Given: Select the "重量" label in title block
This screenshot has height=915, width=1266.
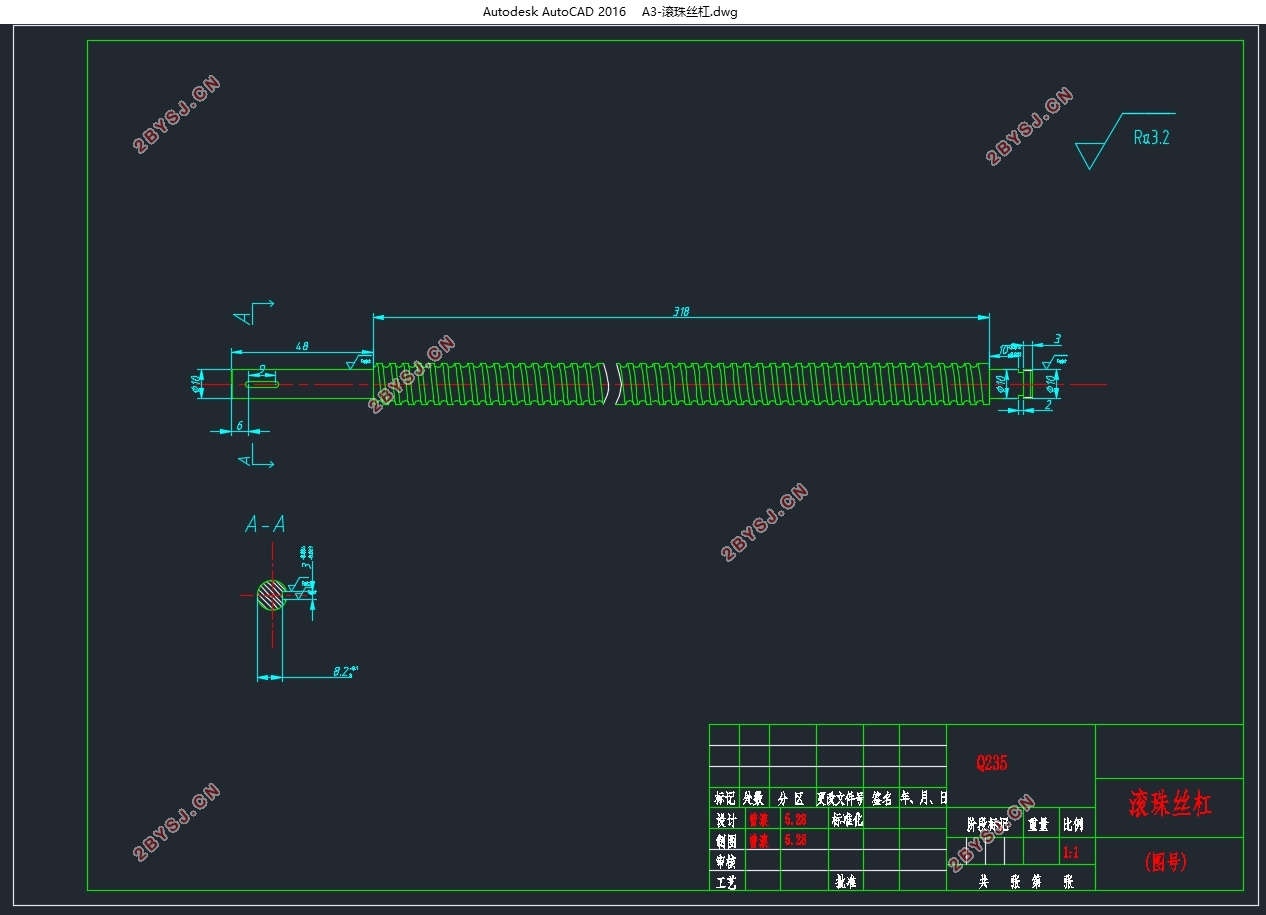Looking at the screenshot, I should (x=1038, y=826).
